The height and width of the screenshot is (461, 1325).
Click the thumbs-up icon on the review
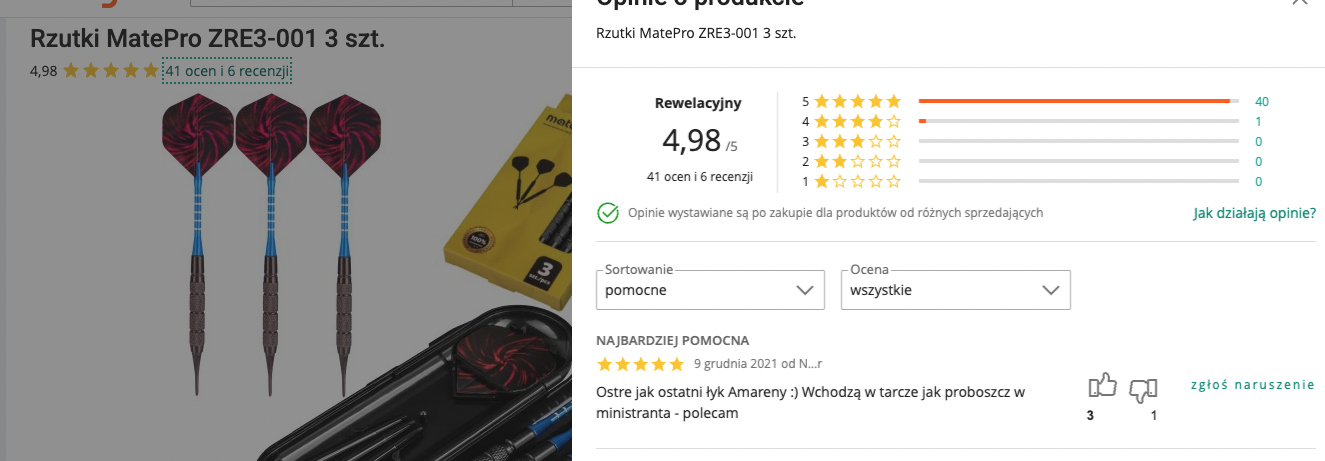1101,386
